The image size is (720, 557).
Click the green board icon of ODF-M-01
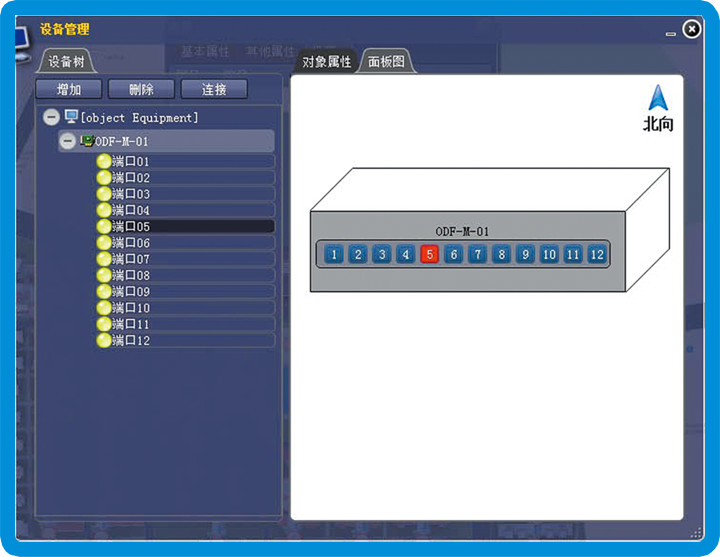pos(87,140)
